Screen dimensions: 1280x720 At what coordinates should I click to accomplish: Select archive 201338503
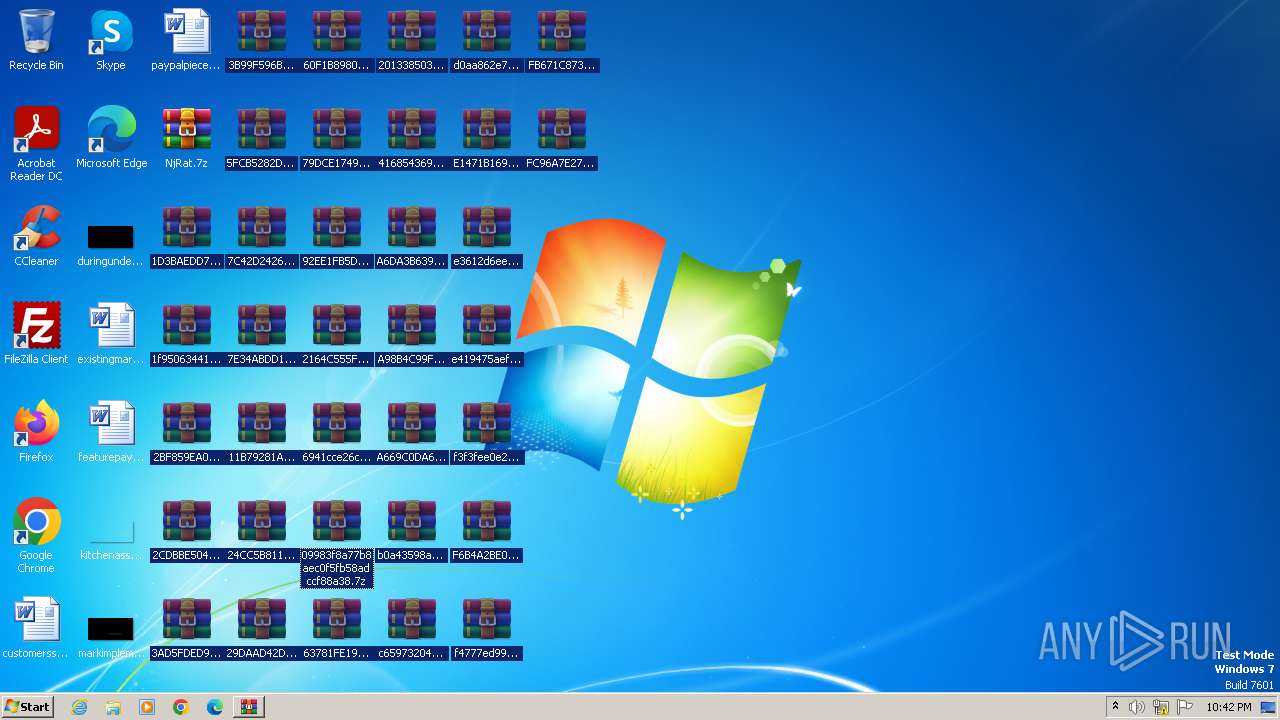tap(411, 41)
